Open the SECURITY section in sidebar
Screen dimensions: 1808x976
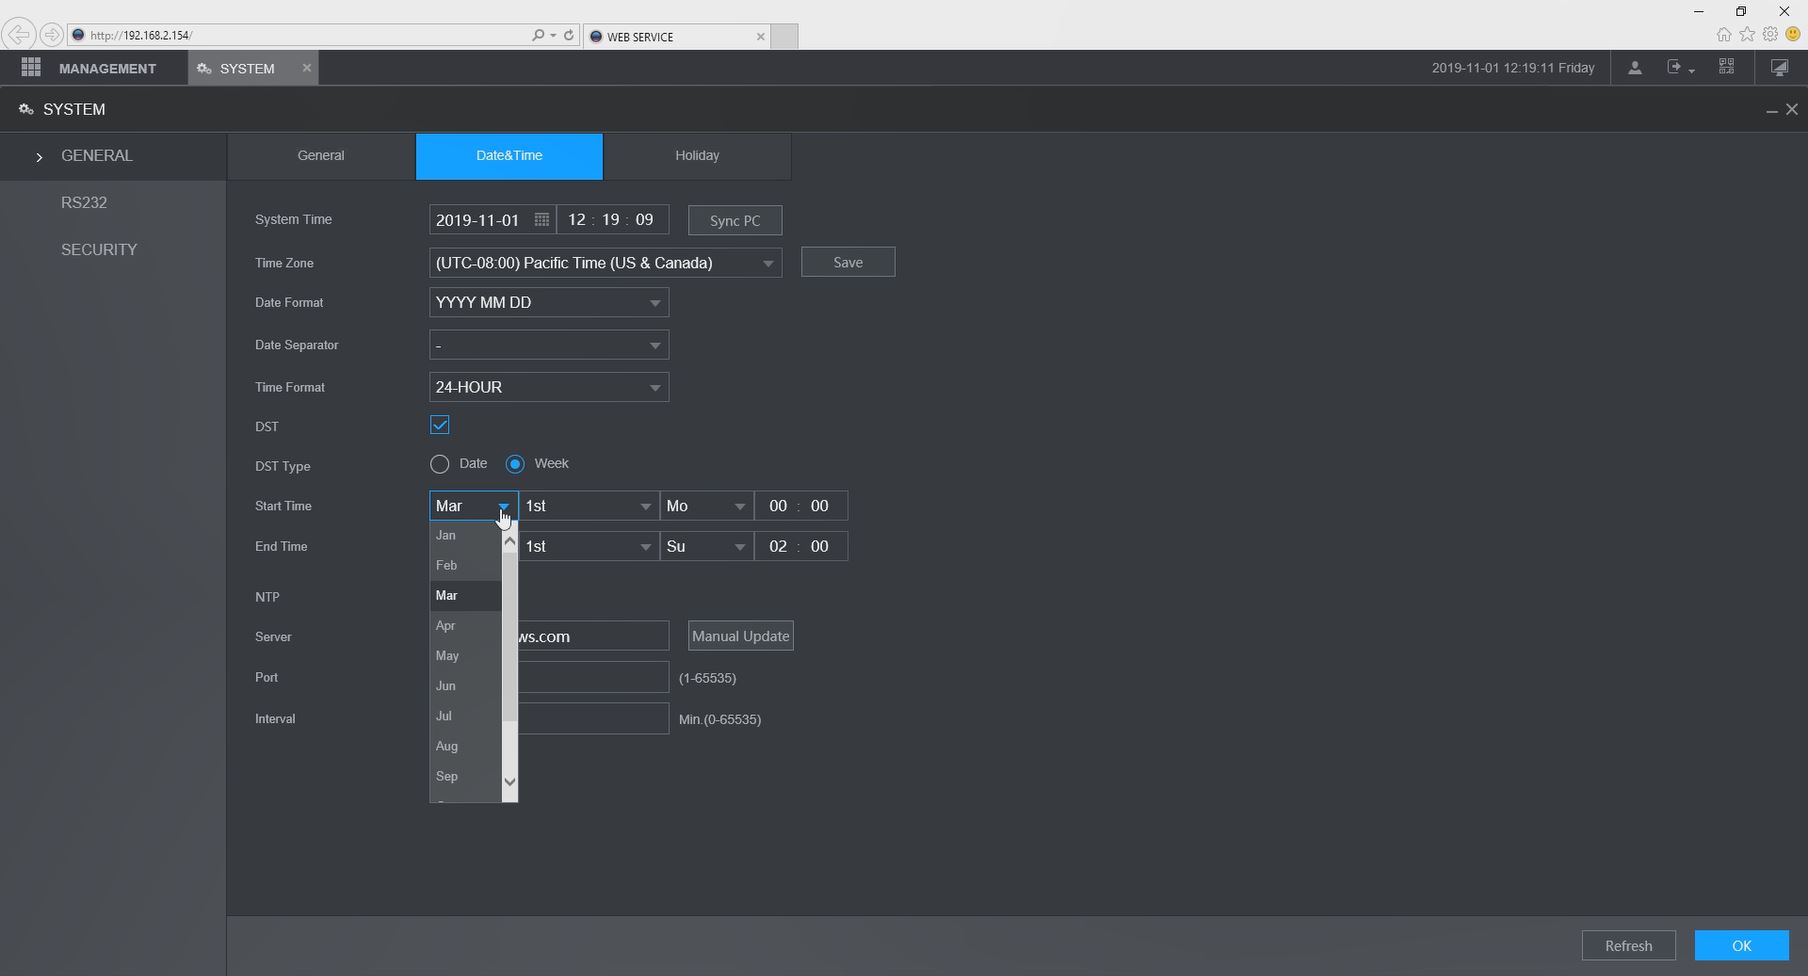(99, 250)
